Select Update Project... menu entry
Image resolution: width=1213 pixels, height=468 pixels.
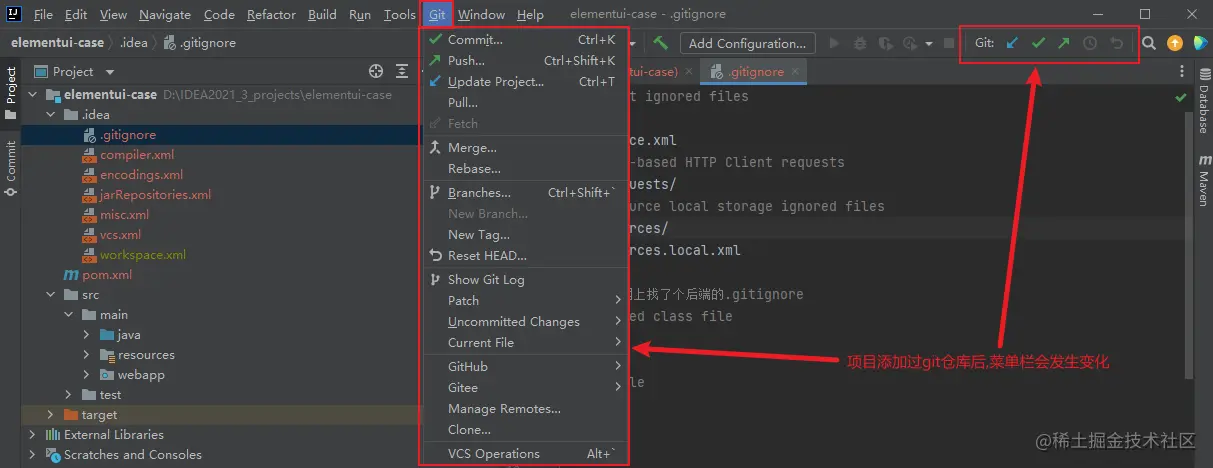524,82
